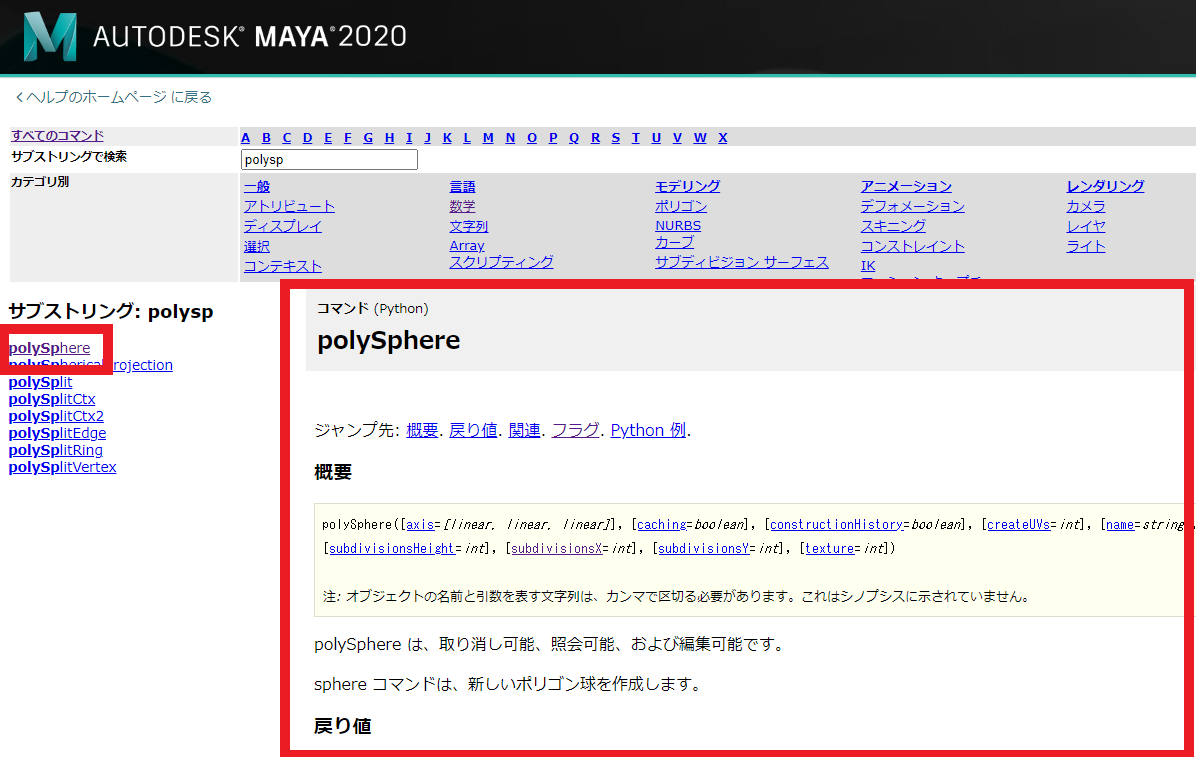Open the レンダリング category
This screenshot has height=757, width=1196.
1105,186
